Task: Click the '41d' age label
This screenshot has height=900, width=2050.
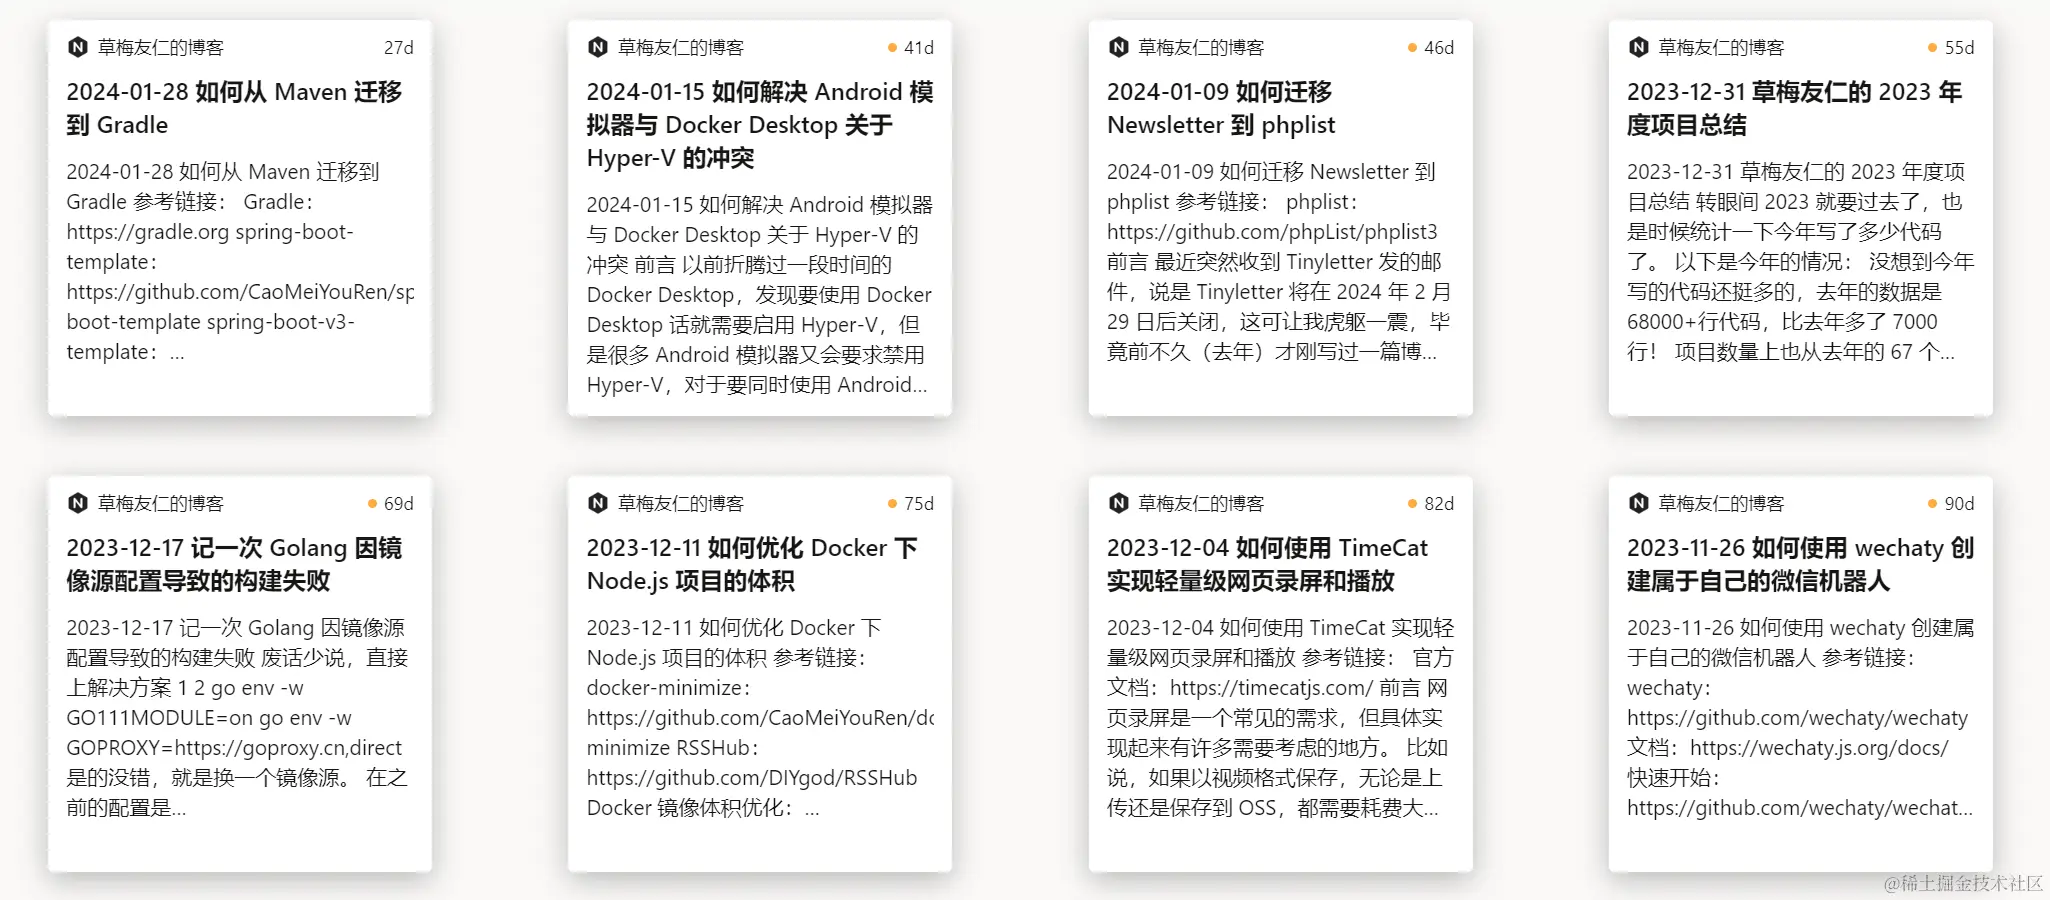Action: coord(919,48)
